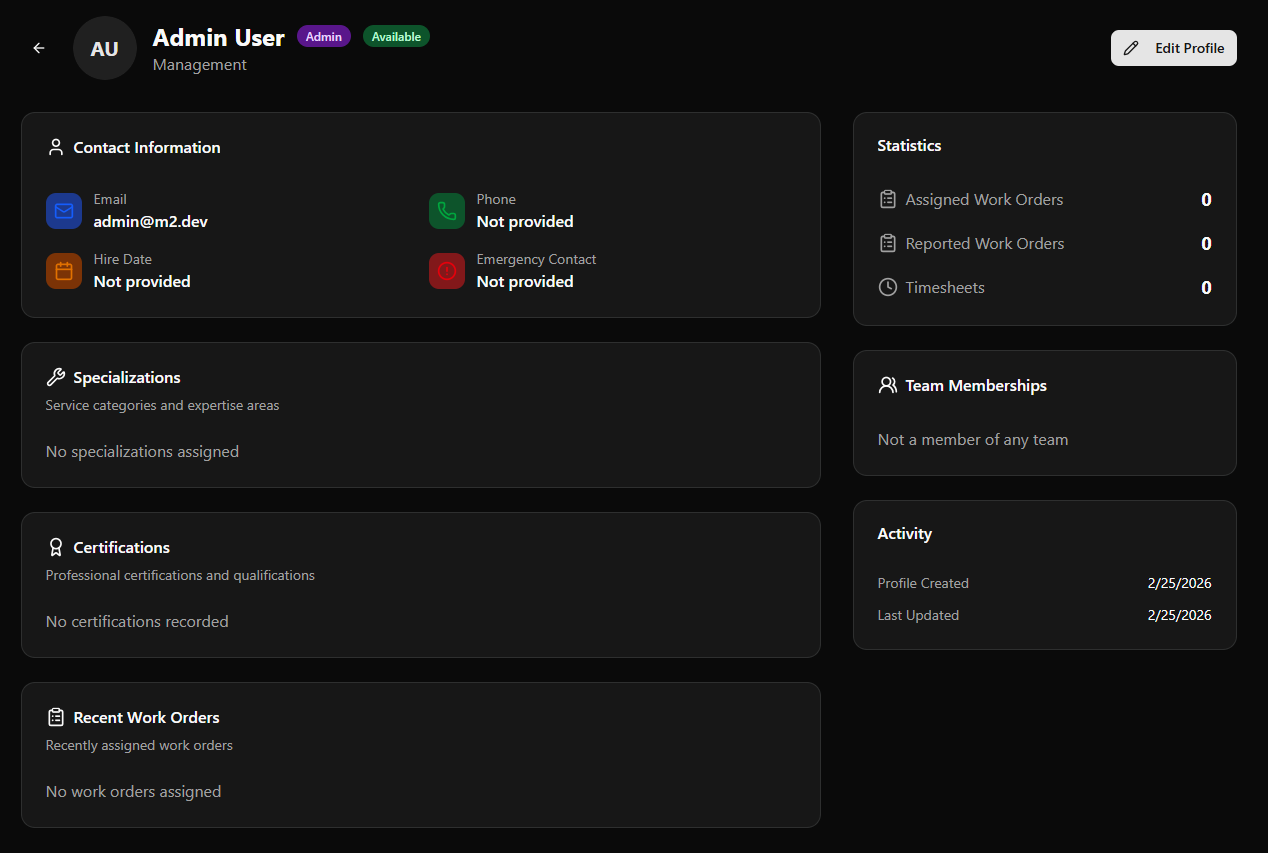Click the Statistics heading
This screenshot has width=1268, height=853.
click(x=910, y=145)
